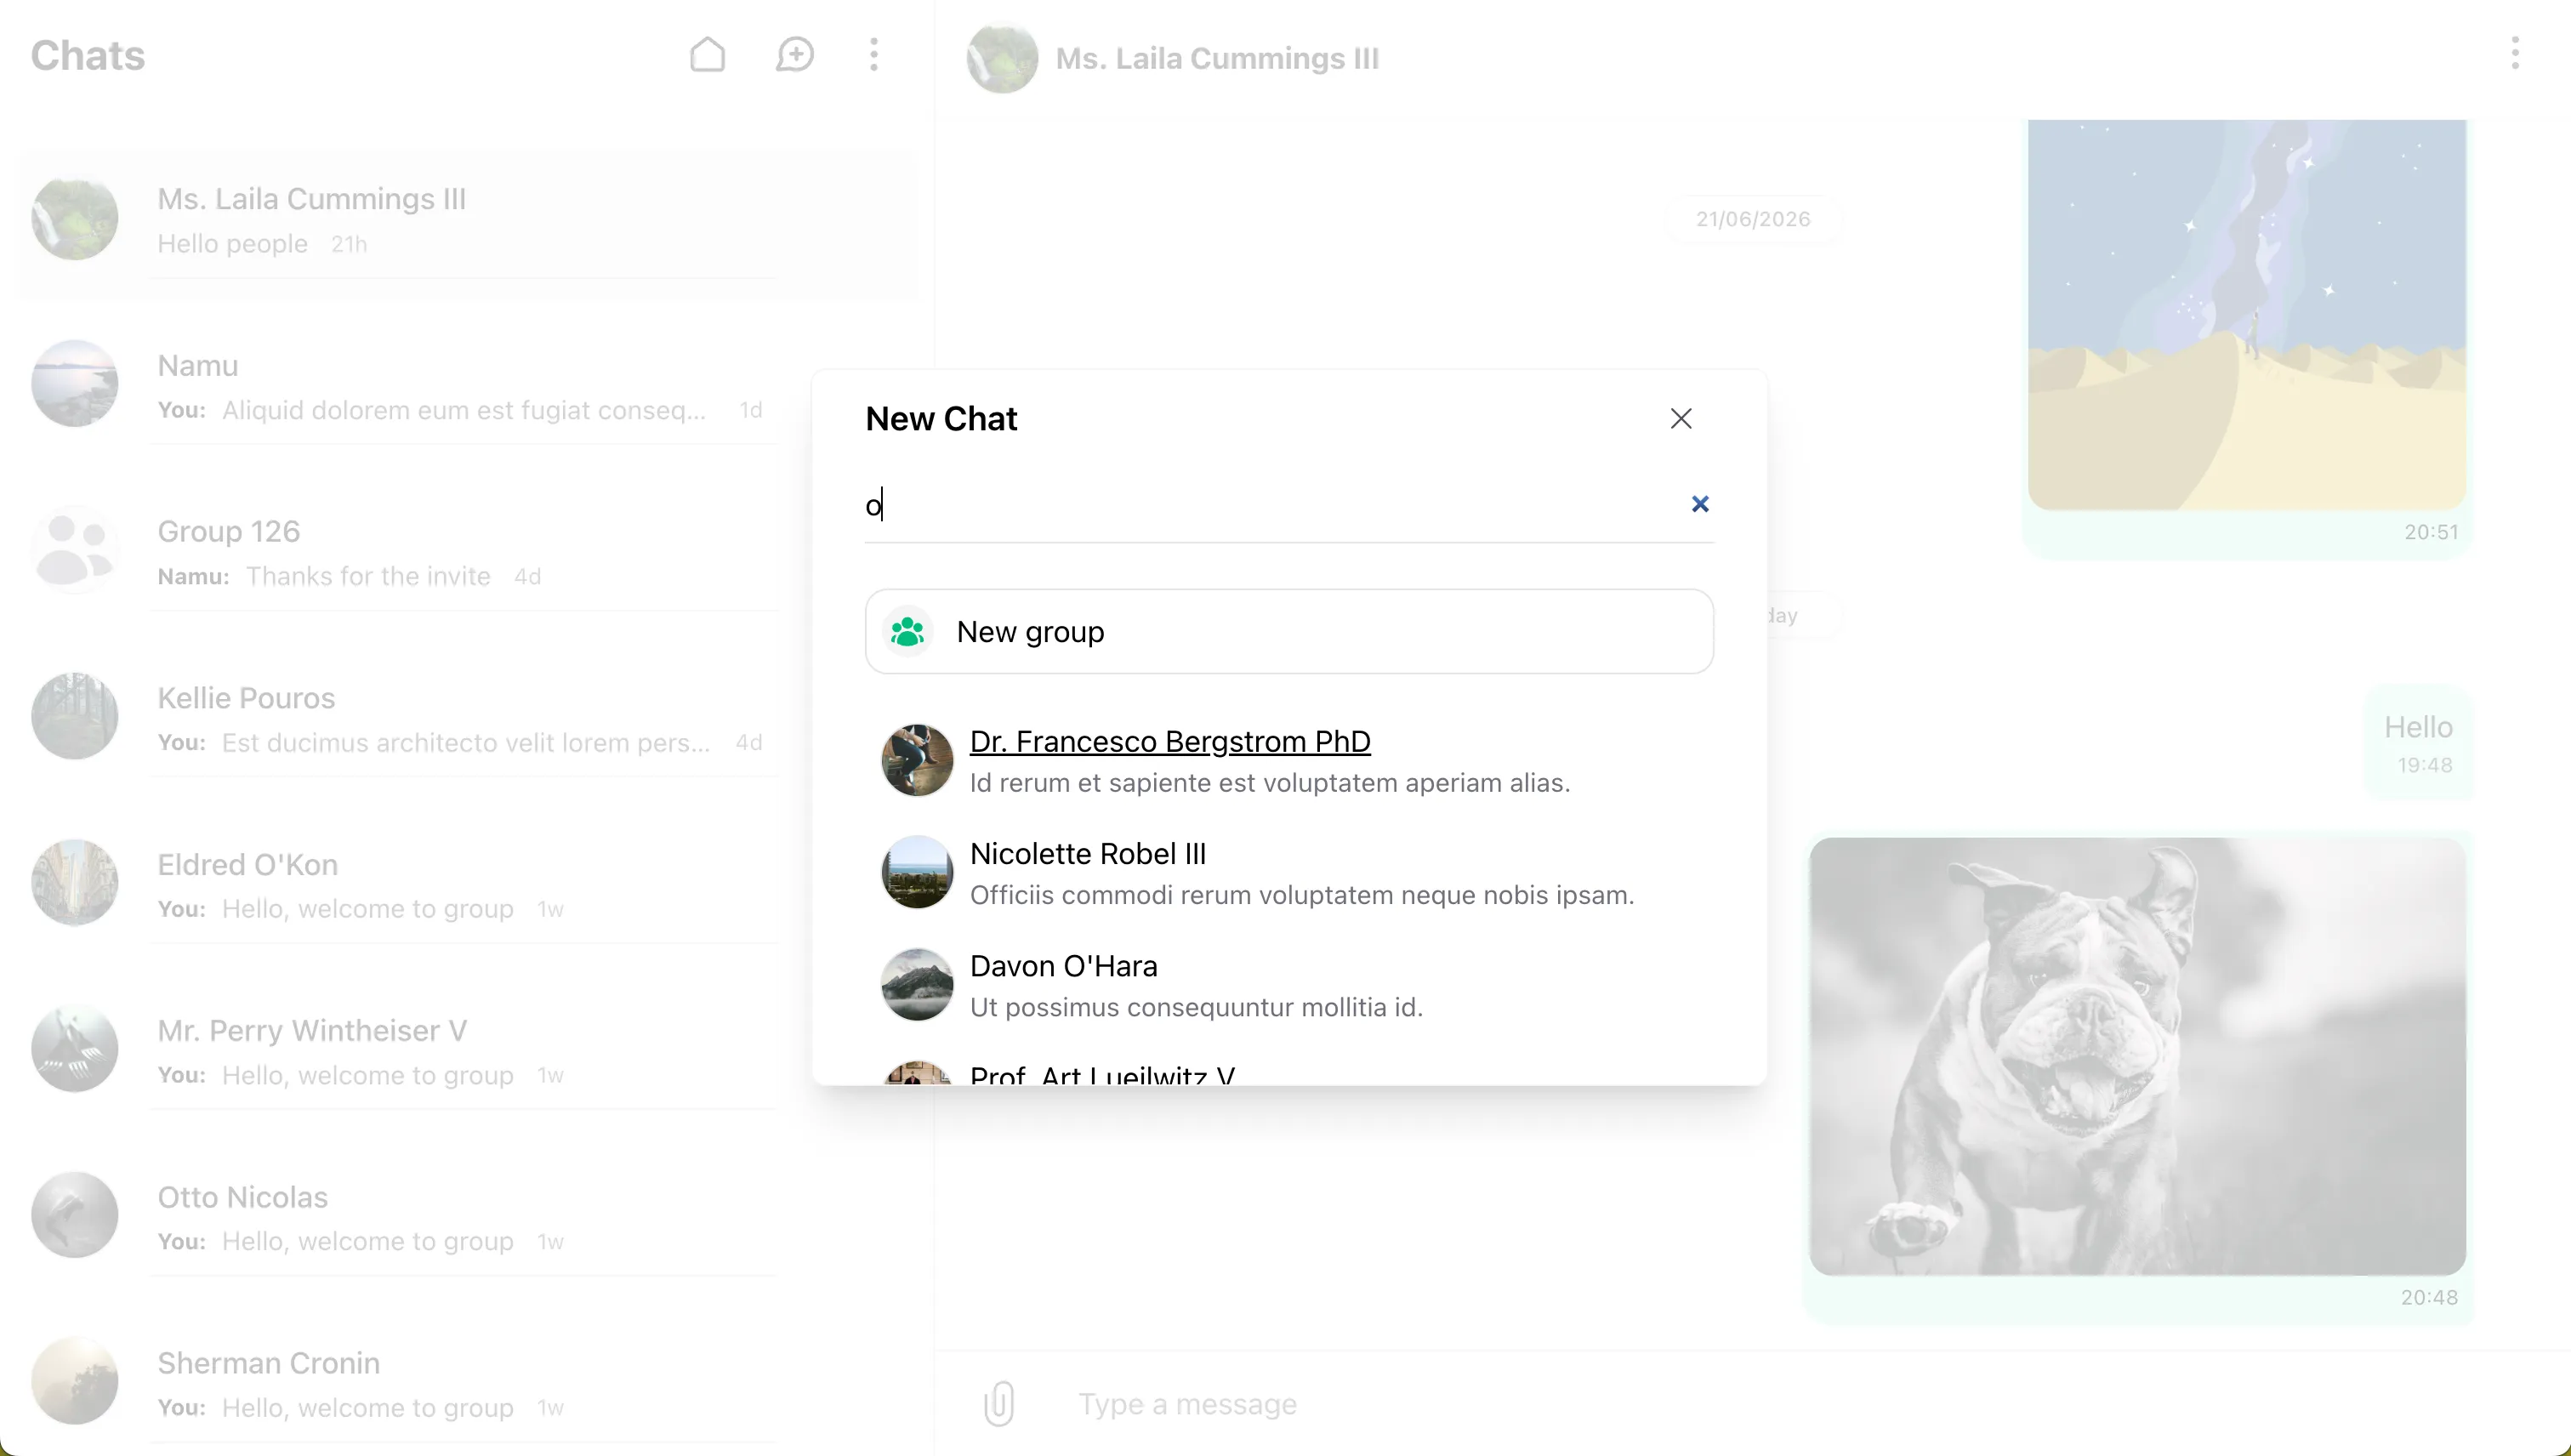2571x1456 pixels.
Task: Click the Ms. Laila Cummings III header name
Action: 1217,58
